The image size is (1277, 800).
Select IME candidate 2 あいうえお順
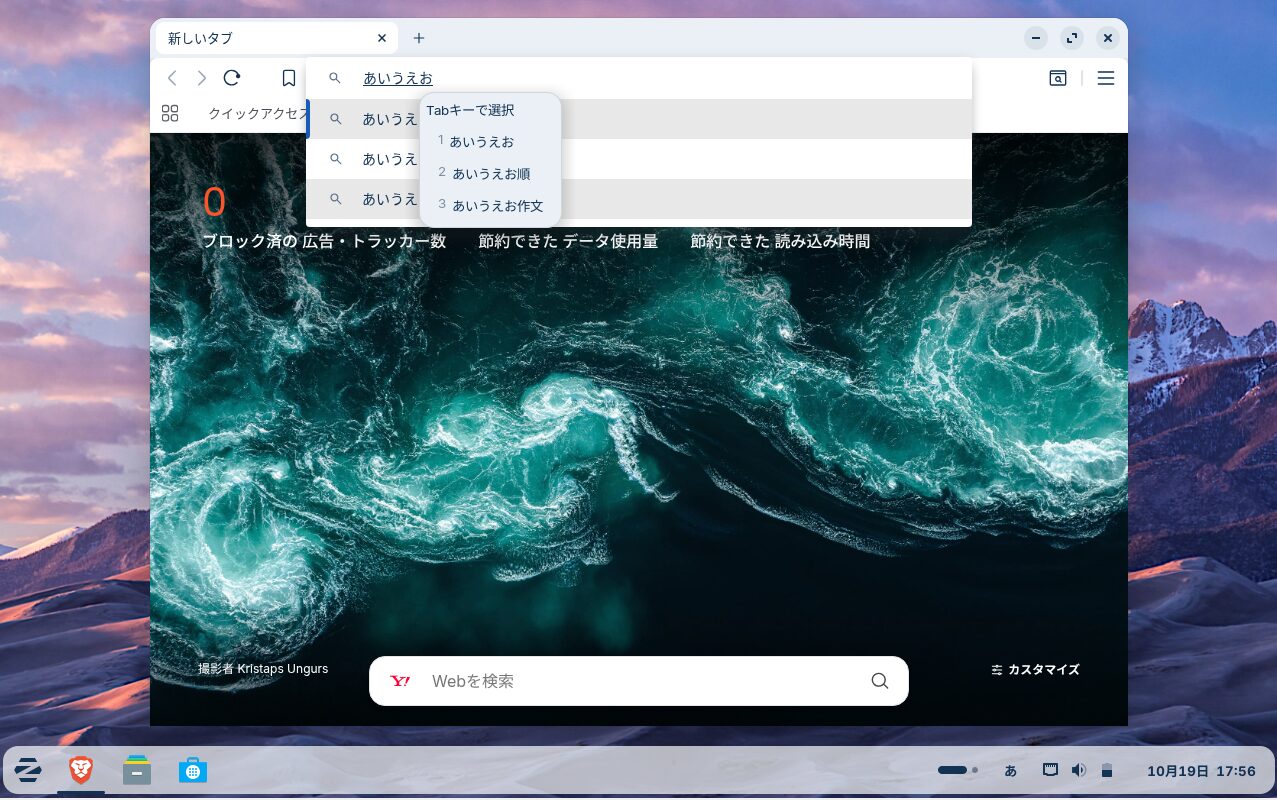(490, 174)
